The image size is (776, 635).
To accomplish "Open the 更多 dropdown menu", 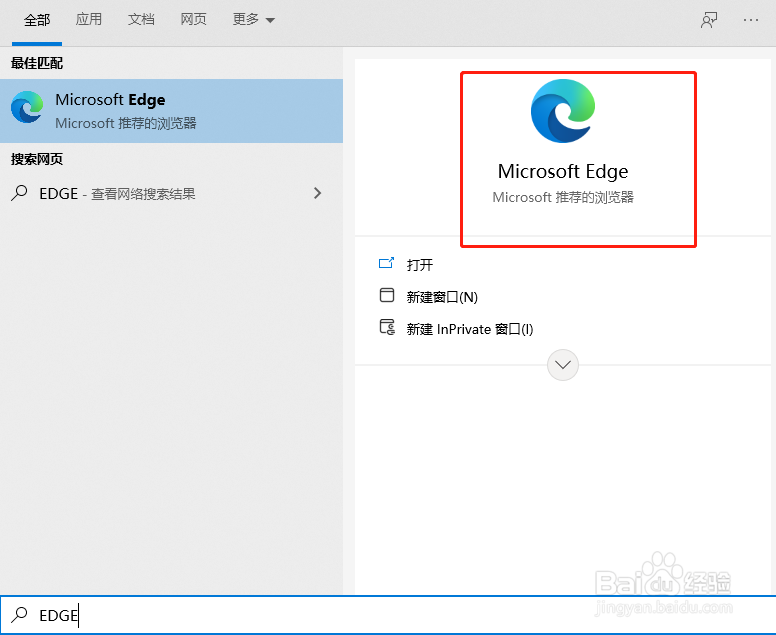I will (253, 19).
